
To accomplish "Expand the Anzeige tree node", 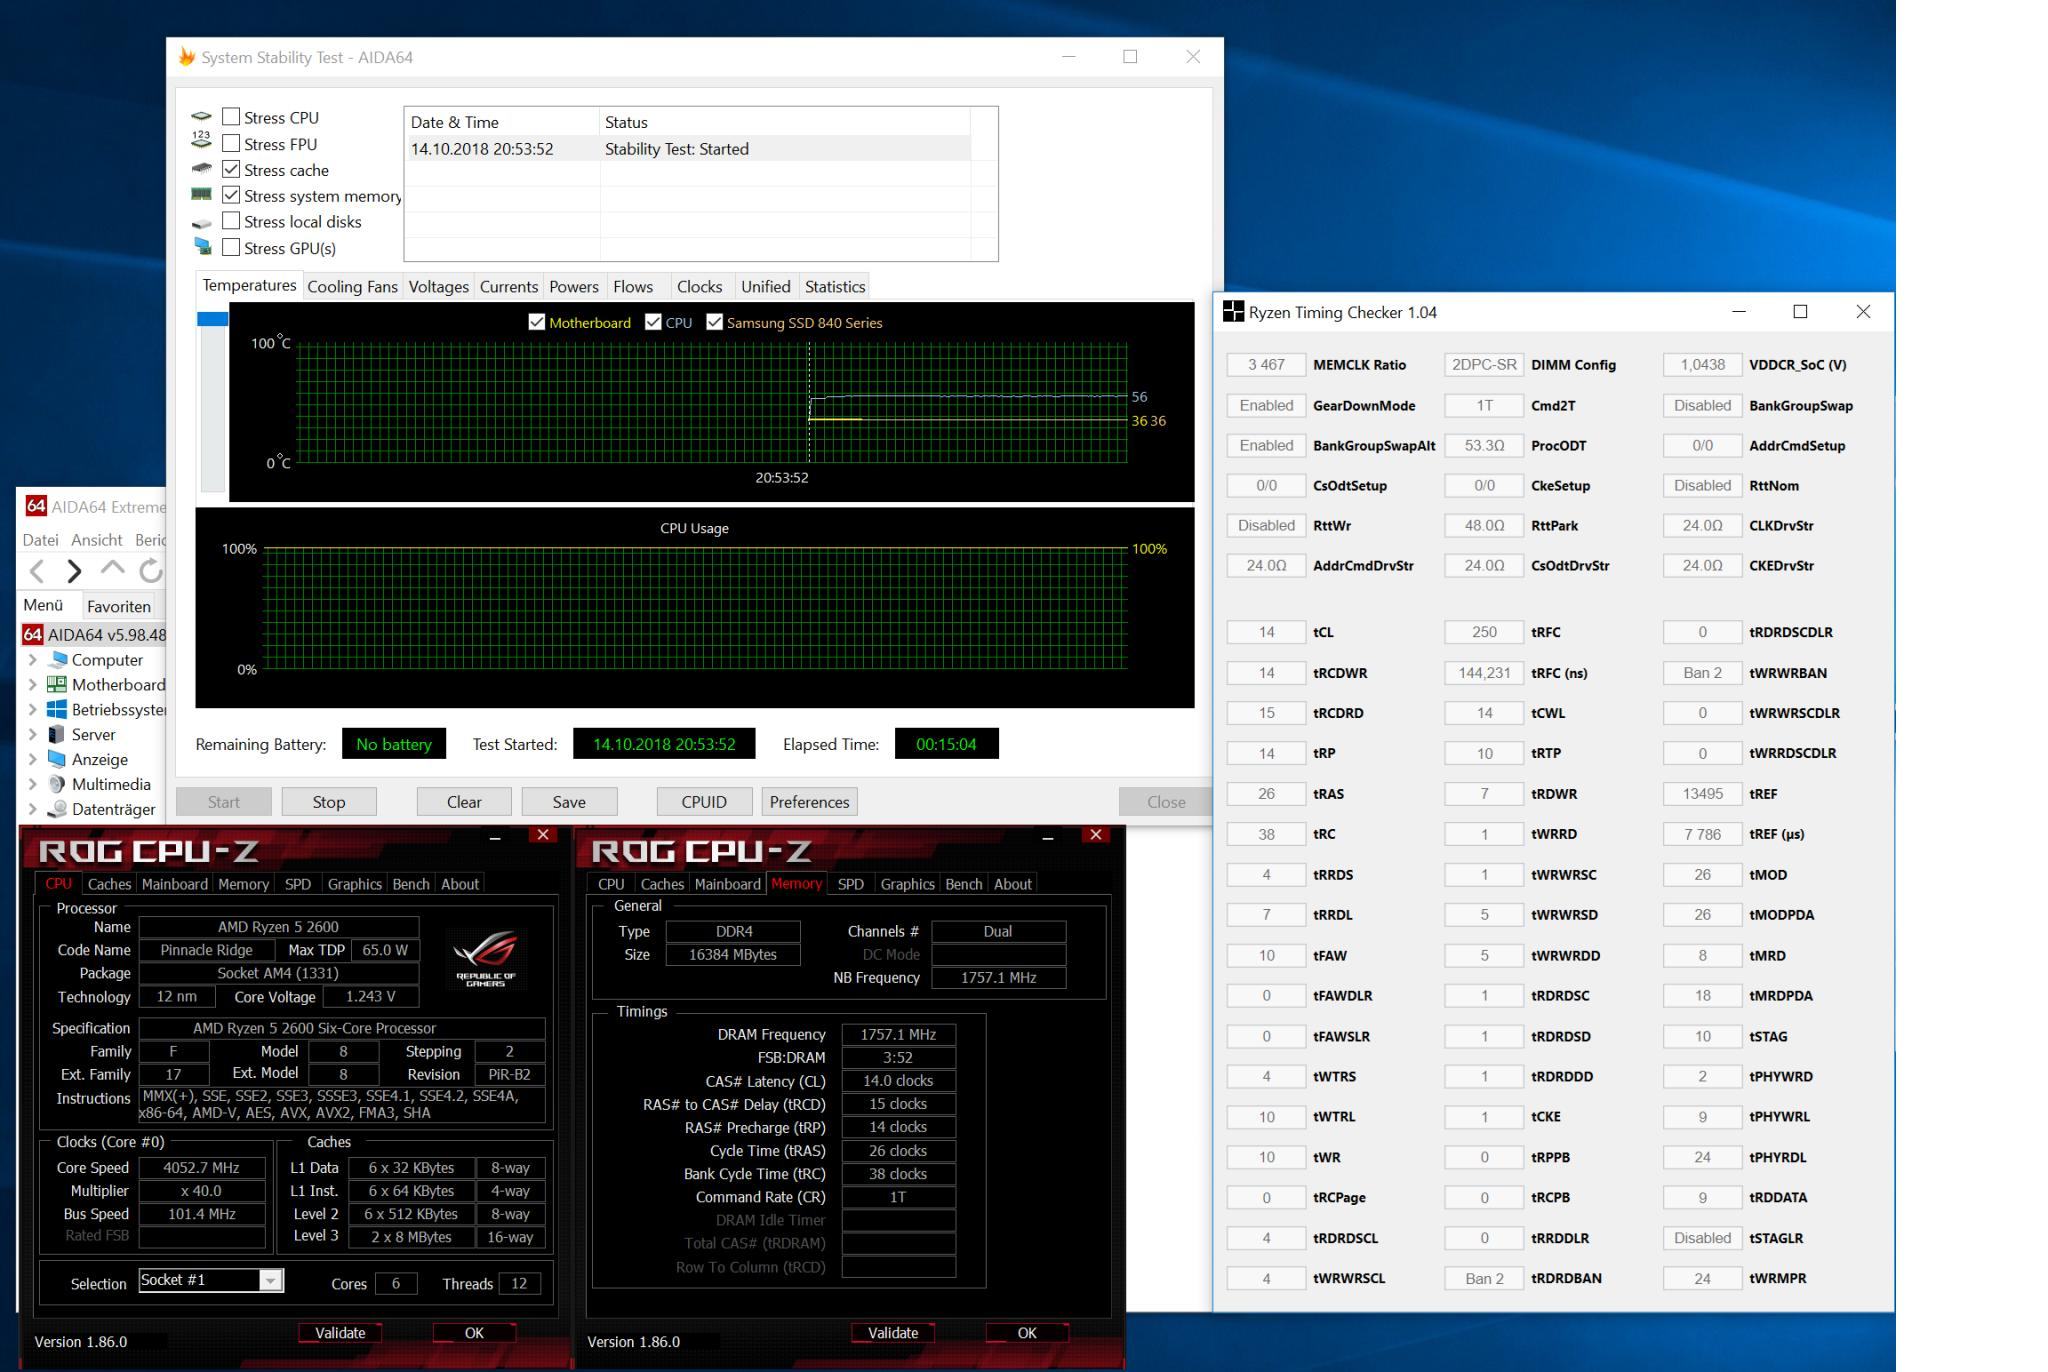I will (x=33, y=760).
